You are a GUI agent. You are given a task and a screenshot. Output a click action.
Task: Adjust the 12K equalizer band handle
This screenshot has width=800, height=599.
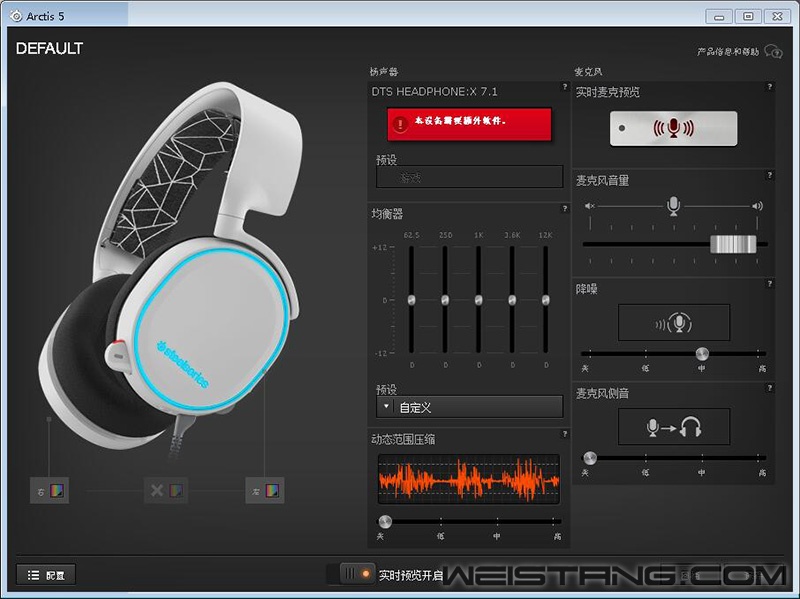click(545, 300)
